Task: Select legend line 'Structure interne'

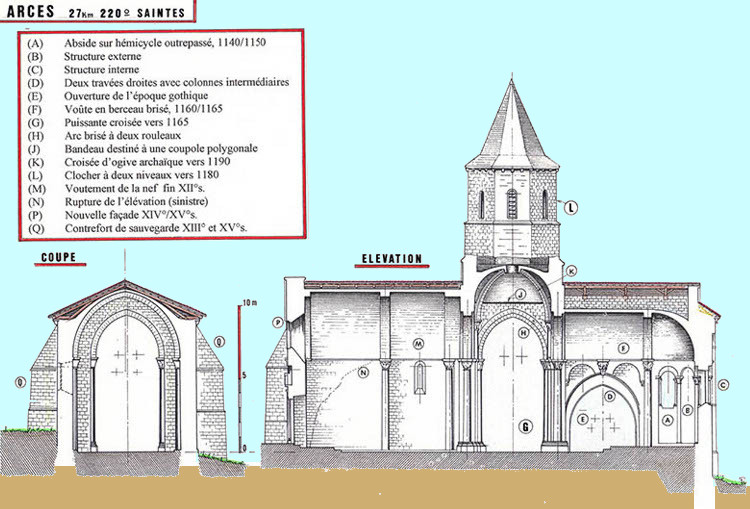Action: pos(102,69)
